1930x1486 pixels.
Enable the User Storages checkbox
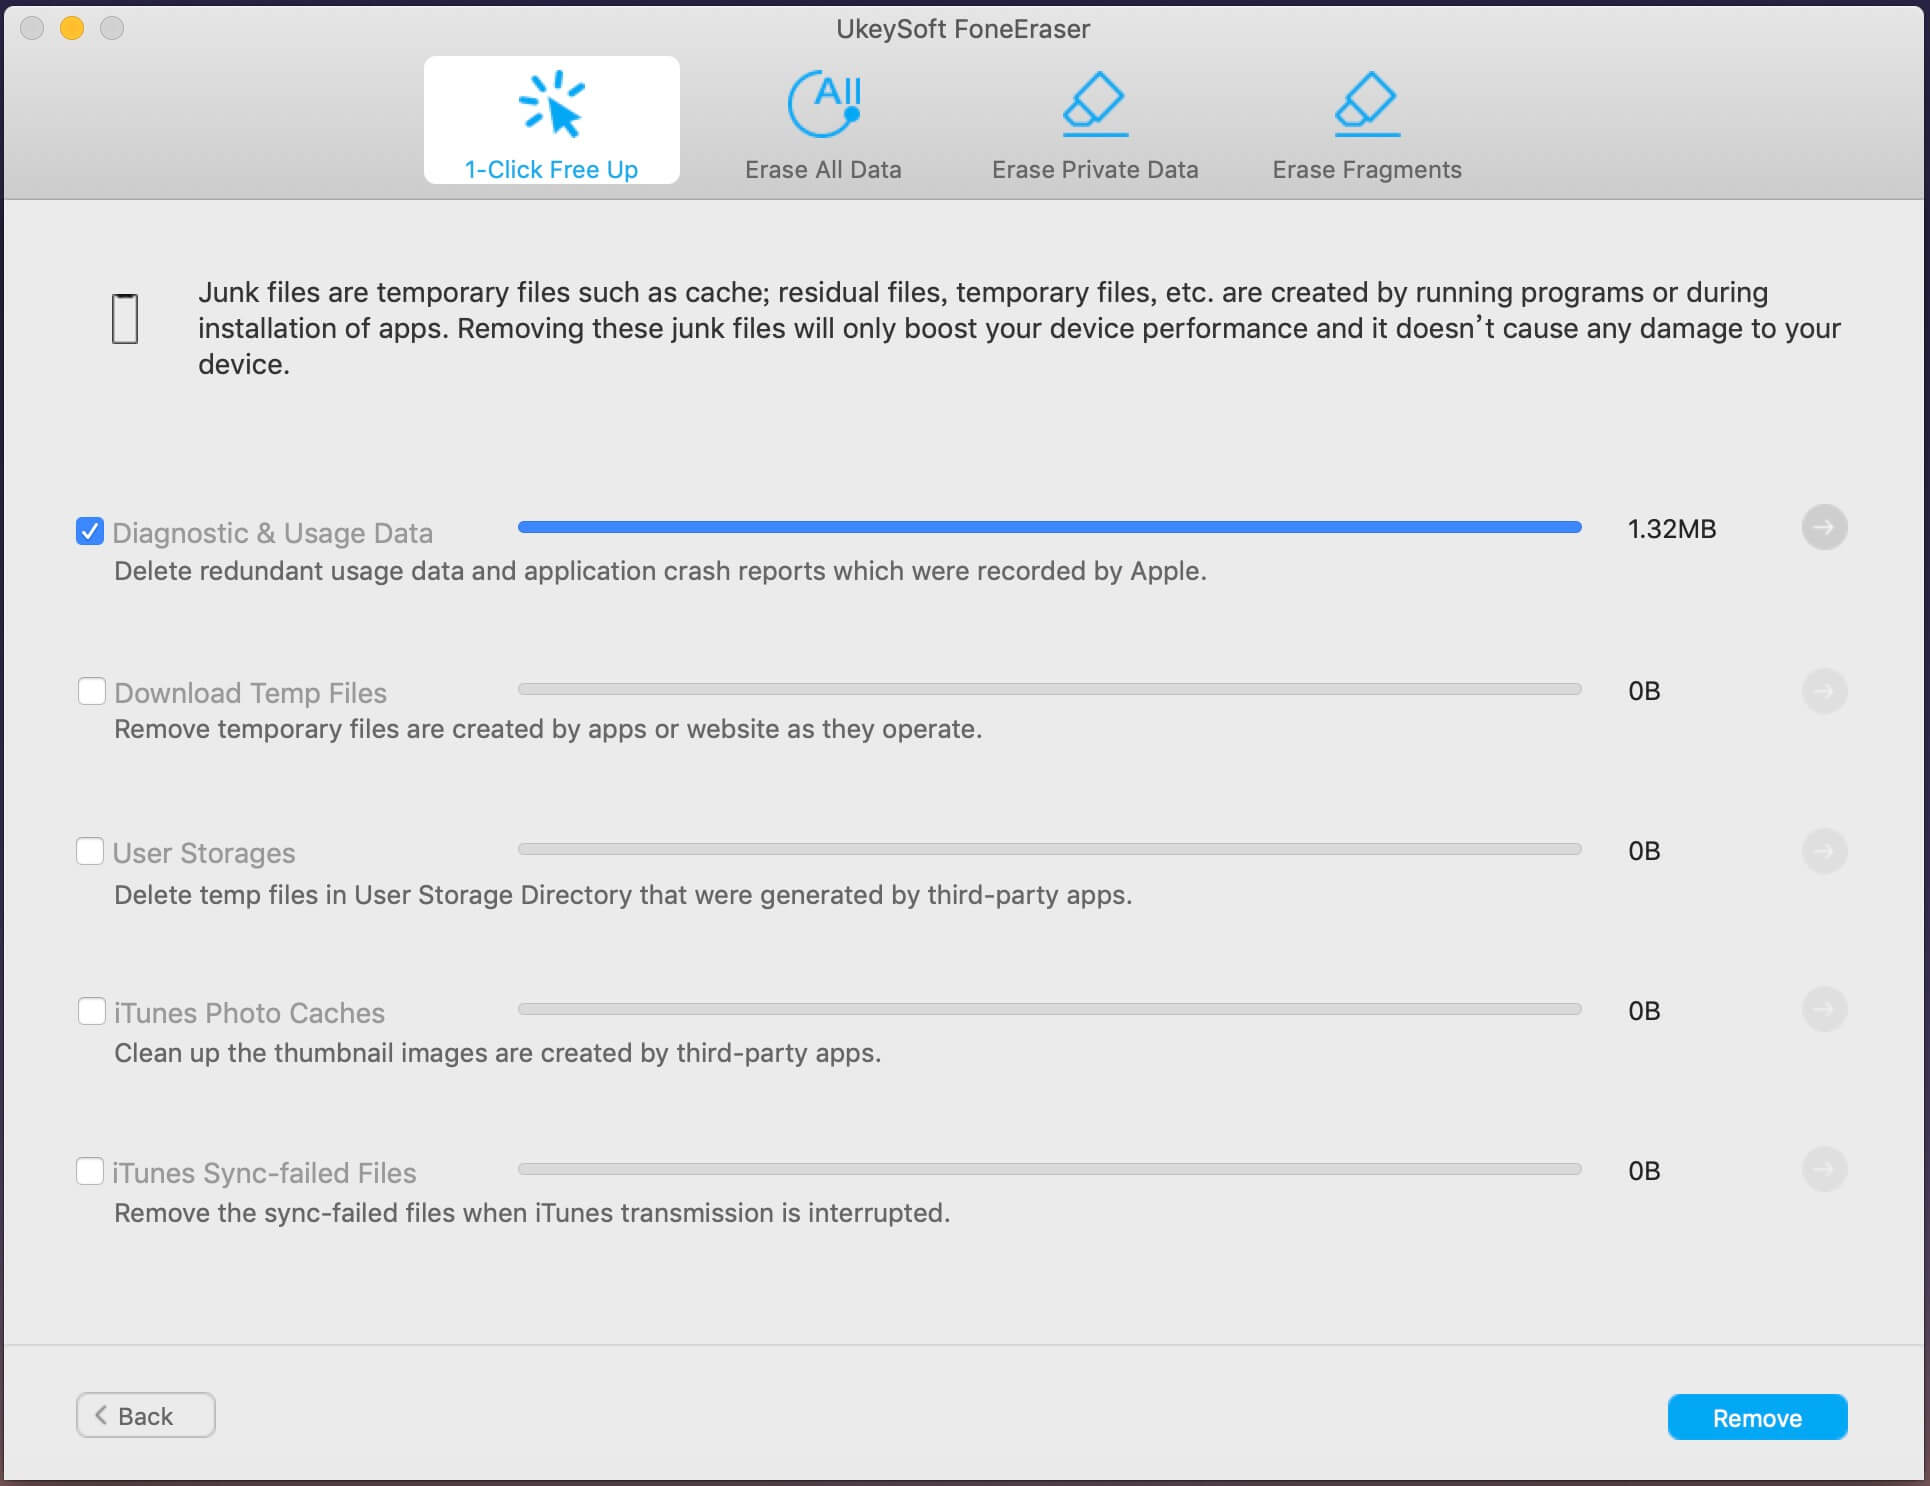89,851
